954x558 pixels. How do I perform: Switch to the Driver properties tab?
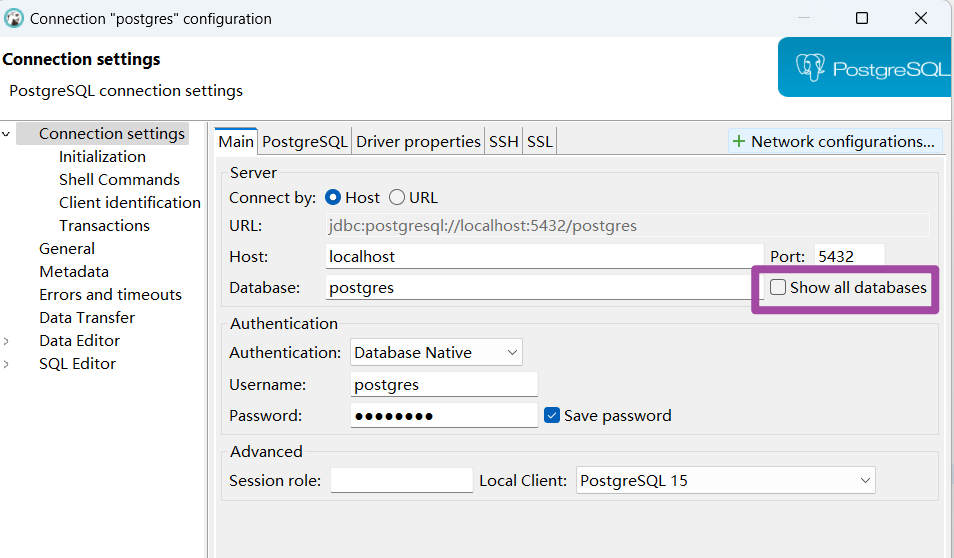tap(418, 142)
